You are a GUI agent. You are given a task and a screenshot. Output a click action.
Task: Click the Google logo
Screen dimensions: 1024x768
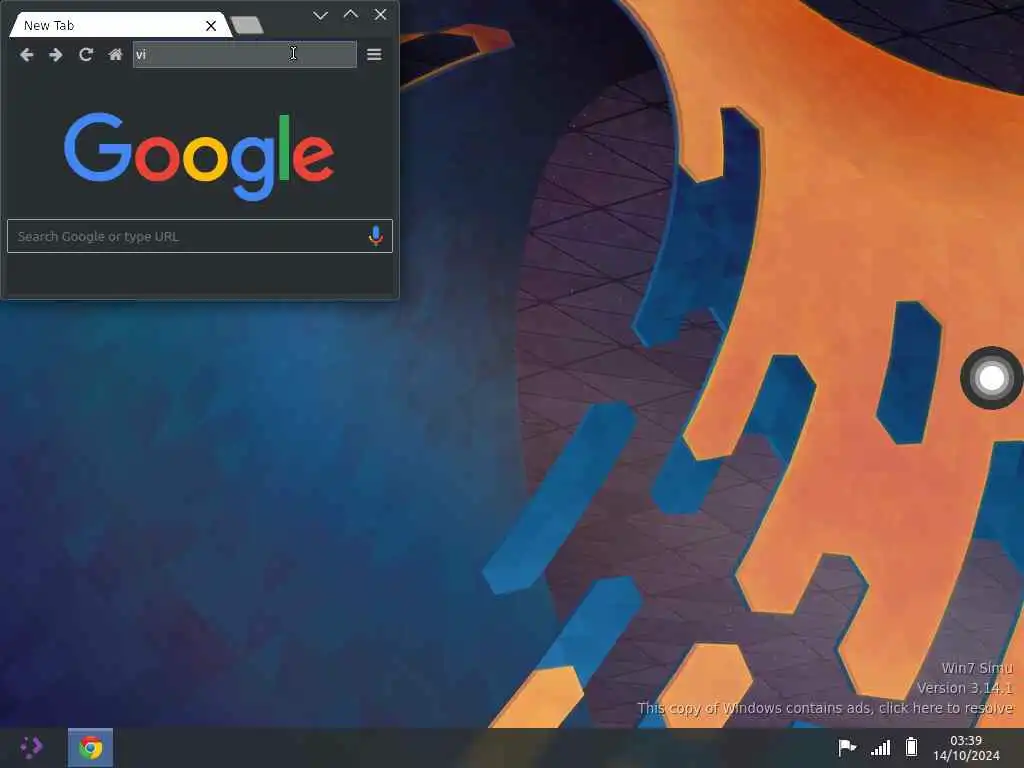point(199,157)
